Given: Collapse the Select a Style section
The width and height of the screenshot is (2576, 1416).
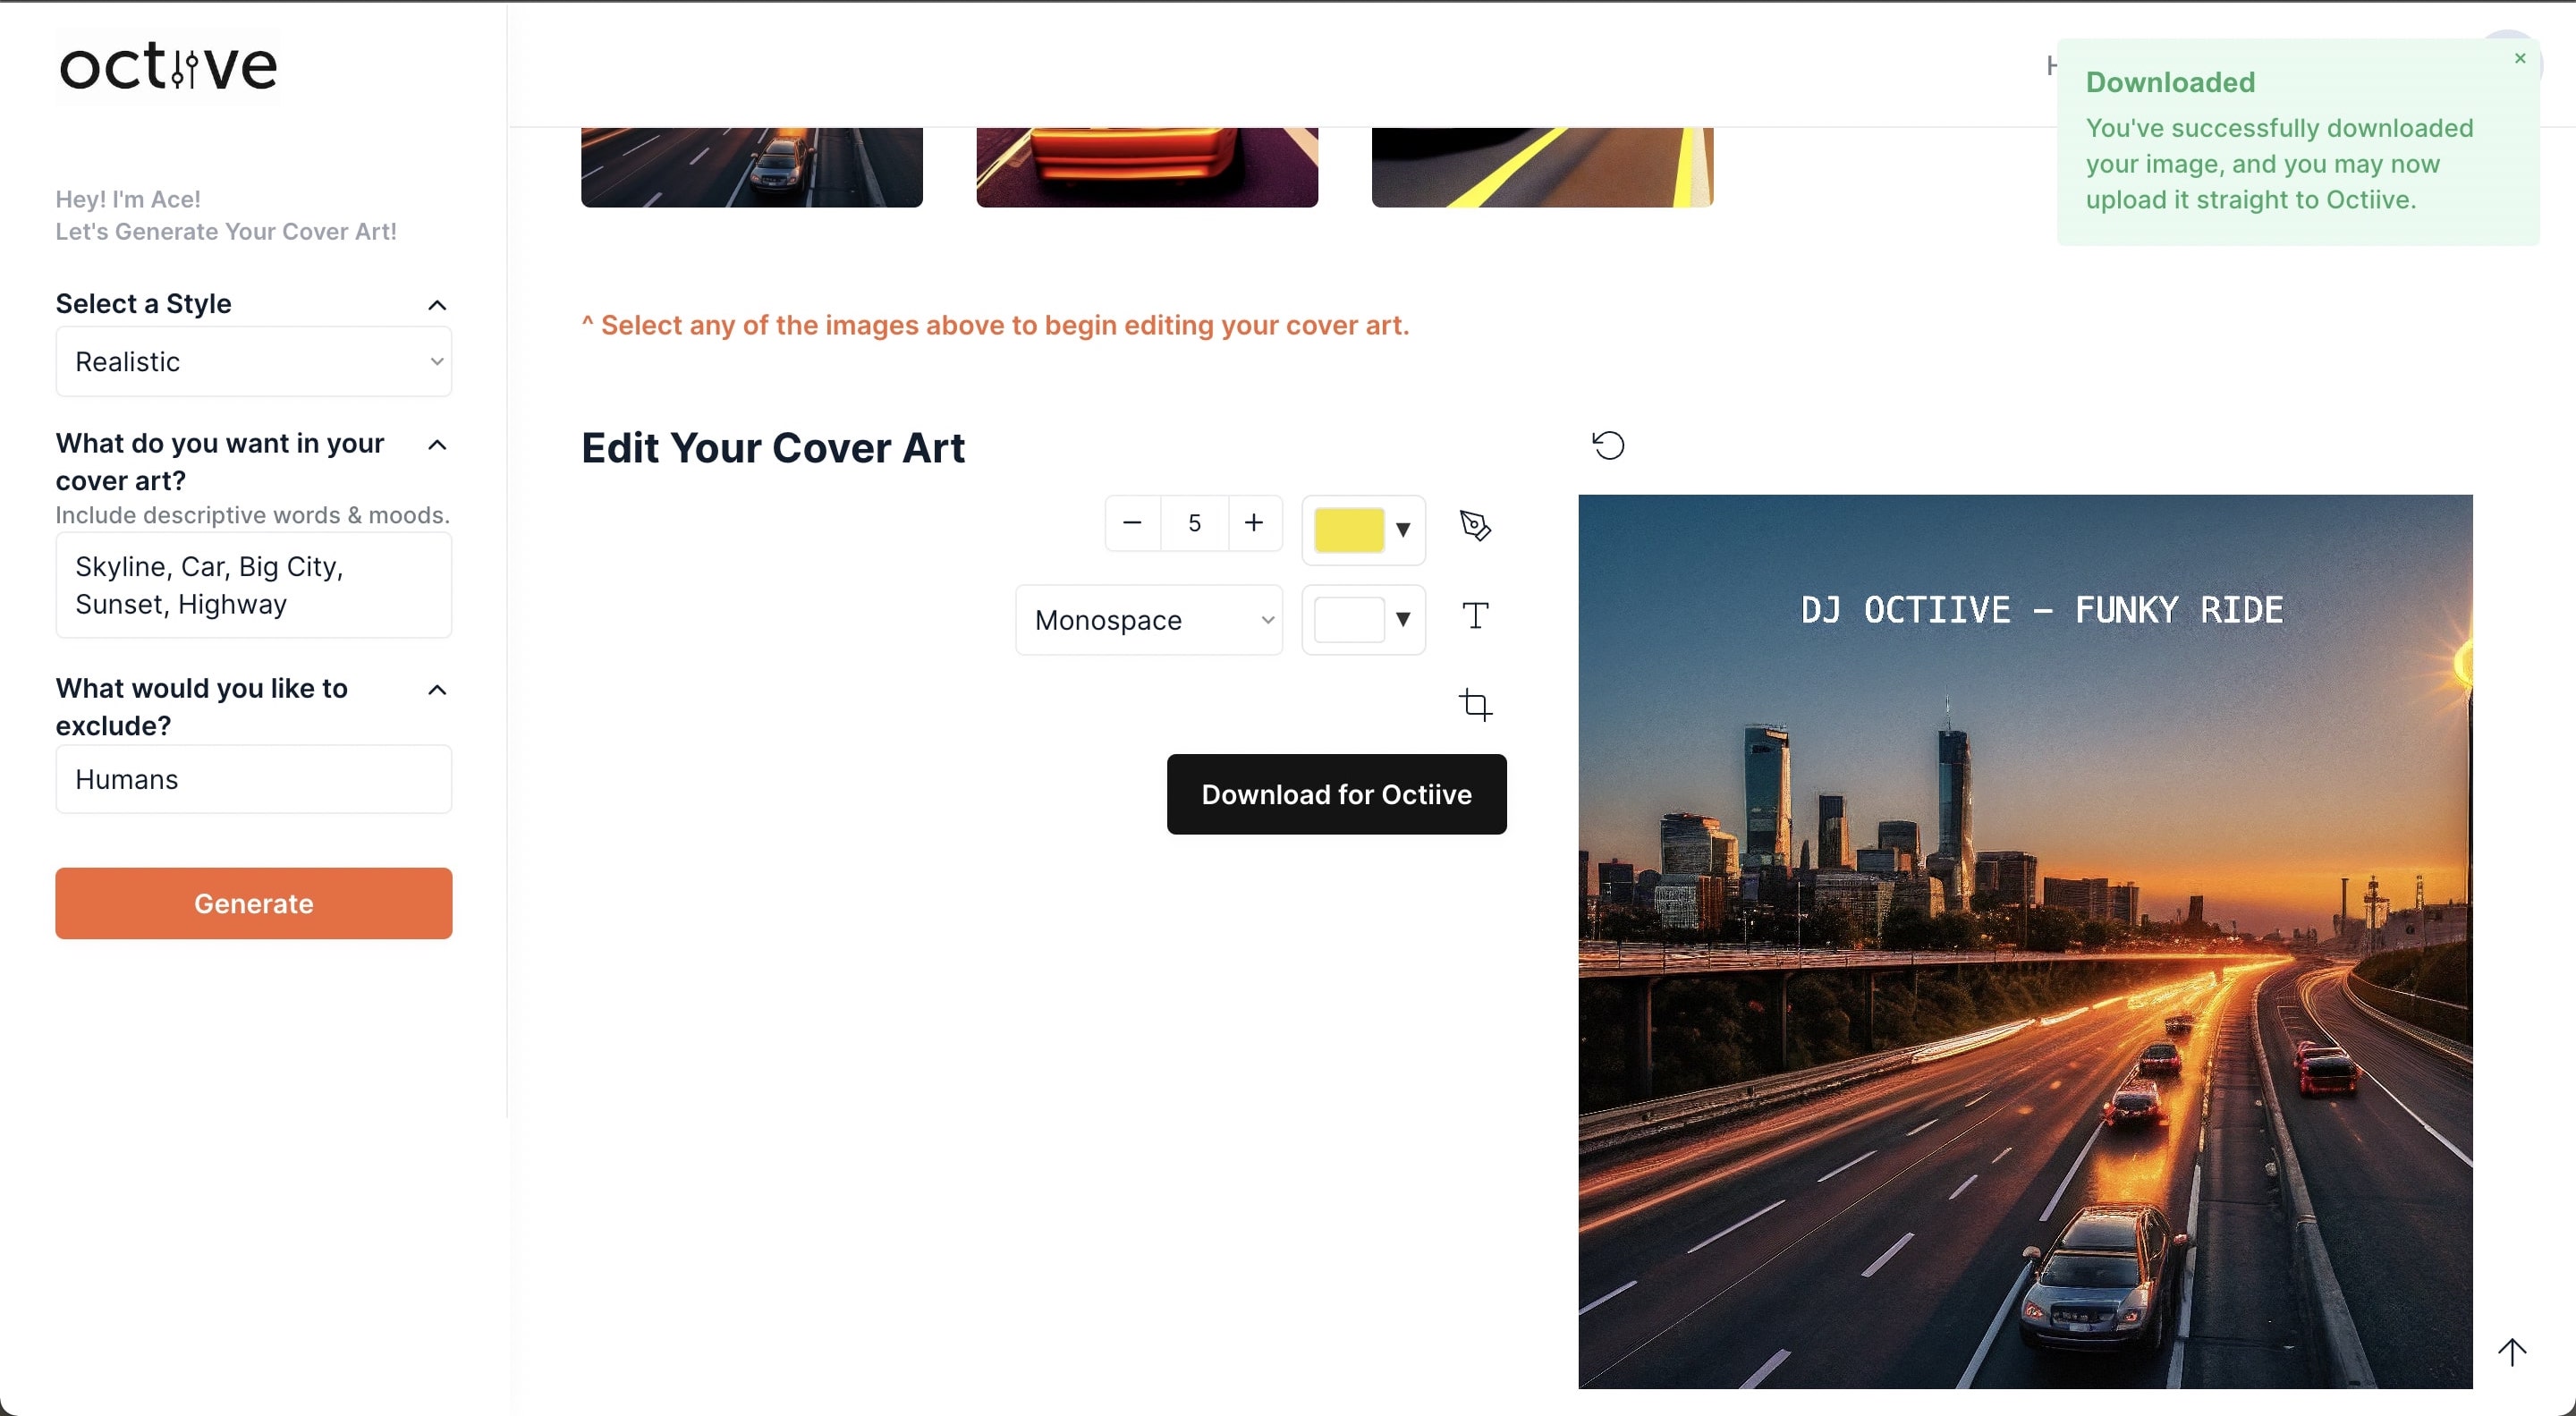Looking at the screenshot, I should [x=437, y=304].
